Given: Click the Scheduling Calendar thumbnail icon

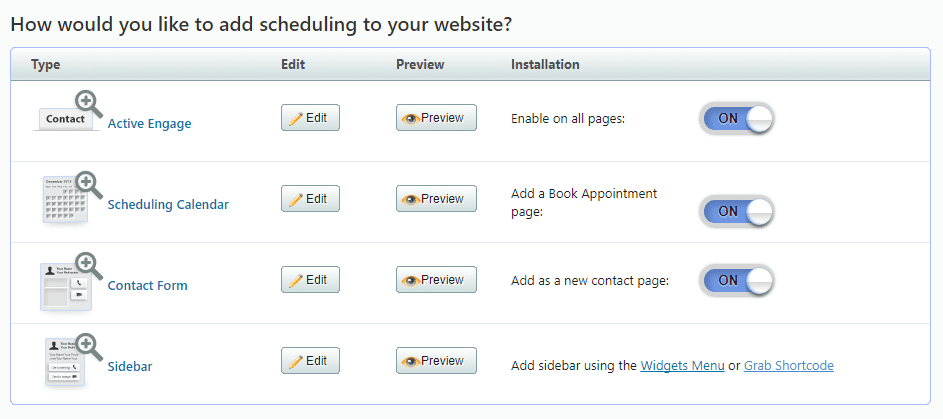Looking at the screenshot, I should tap(70, 198).
